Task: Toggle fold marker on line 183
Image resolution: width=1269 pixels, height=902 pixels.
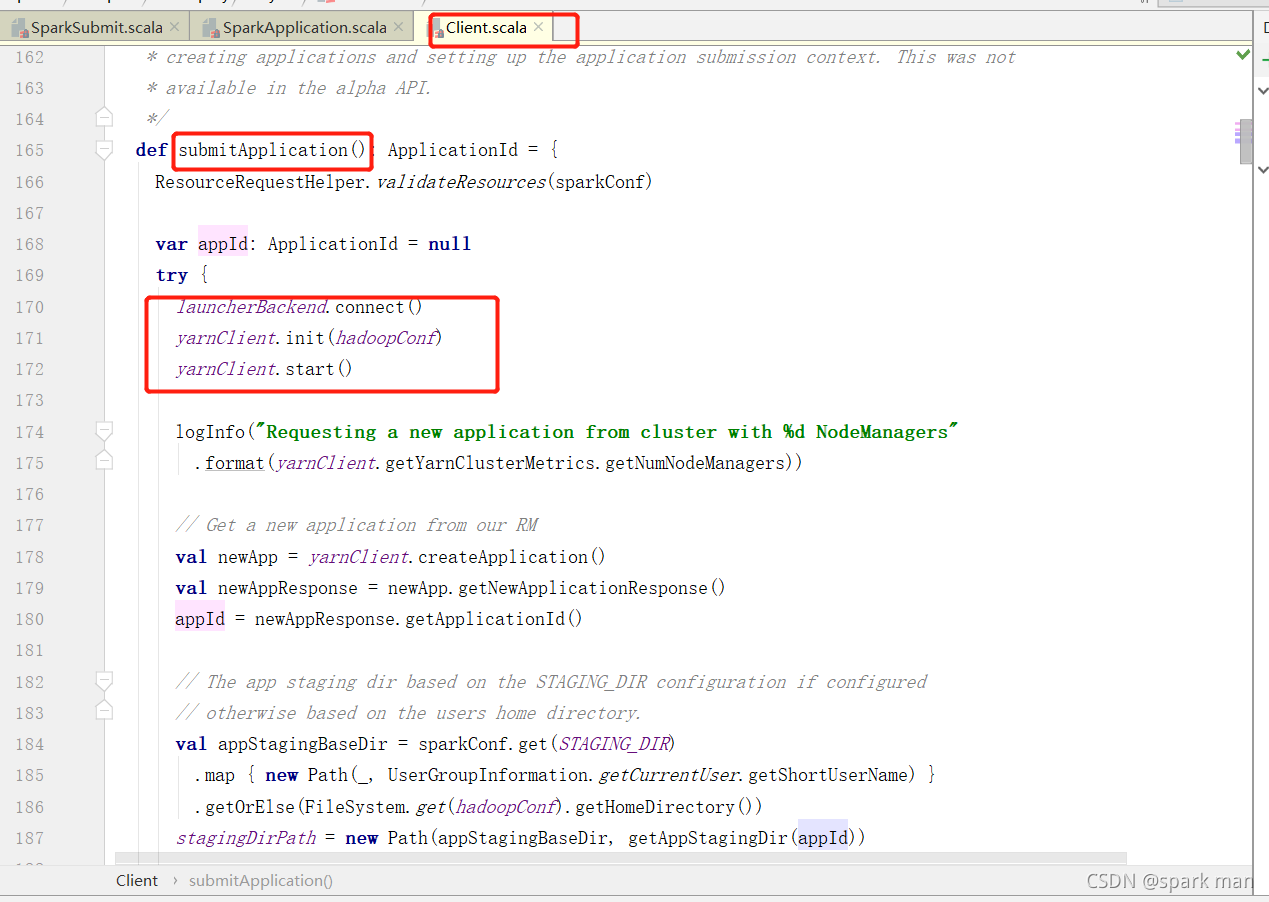Action: 104,711
